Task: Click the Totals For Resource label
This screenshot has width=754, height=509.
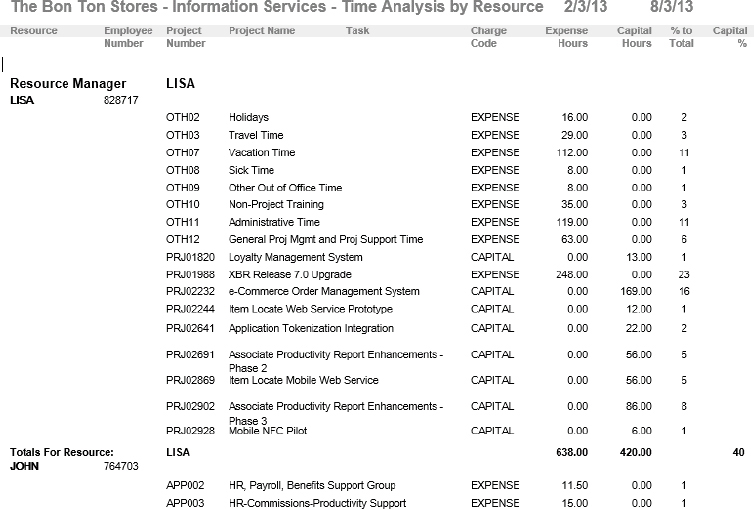Action: click(x=62, y=452)
